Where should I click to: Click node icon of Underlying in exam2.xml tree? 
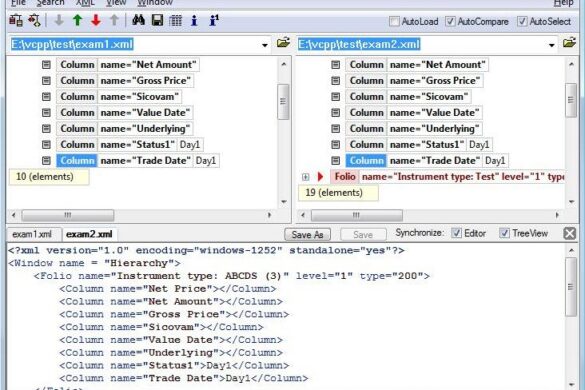(x=336, y=129)
